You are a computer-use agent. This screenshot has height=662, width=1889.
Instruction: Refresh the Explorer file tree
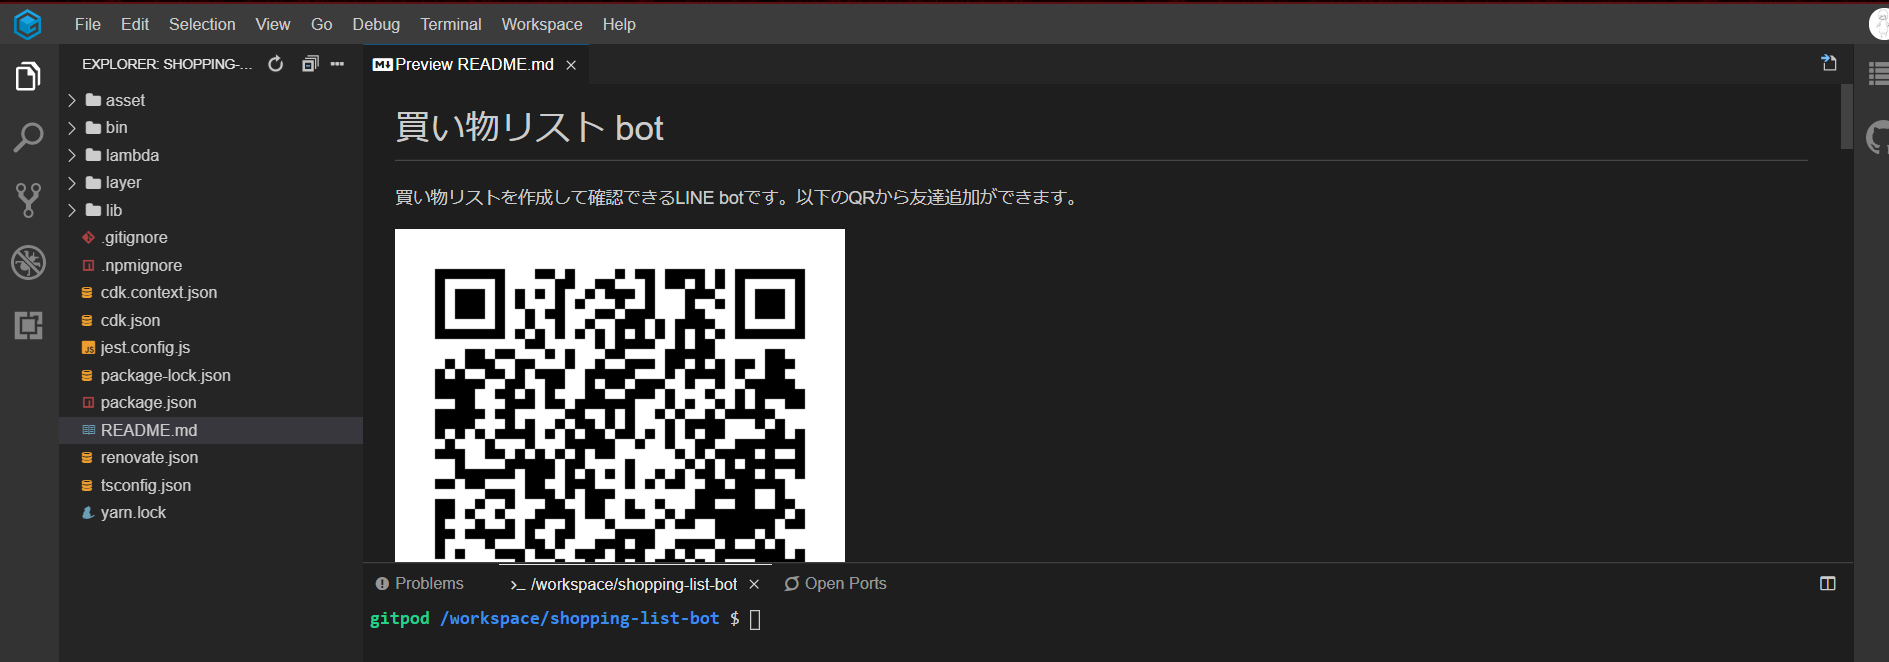[276, 64]
